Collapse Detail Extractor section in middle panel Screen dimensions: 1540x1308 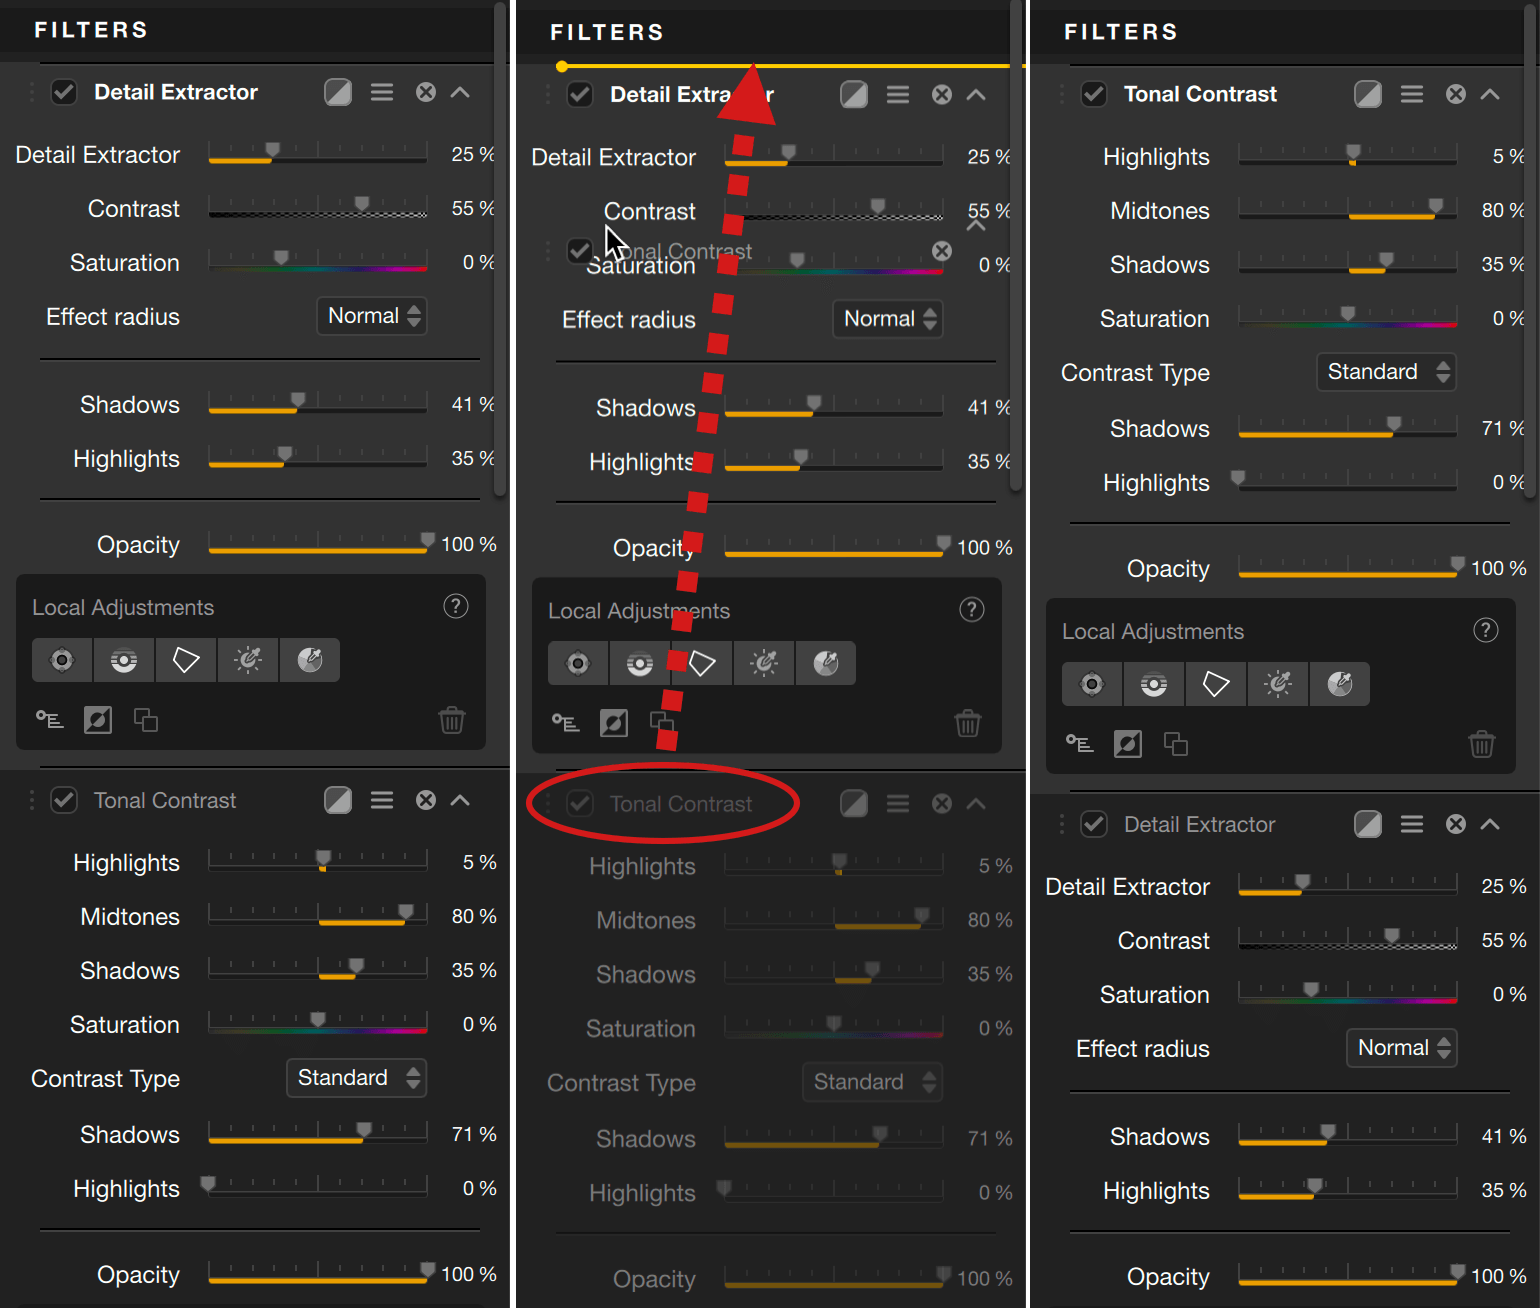976,95
